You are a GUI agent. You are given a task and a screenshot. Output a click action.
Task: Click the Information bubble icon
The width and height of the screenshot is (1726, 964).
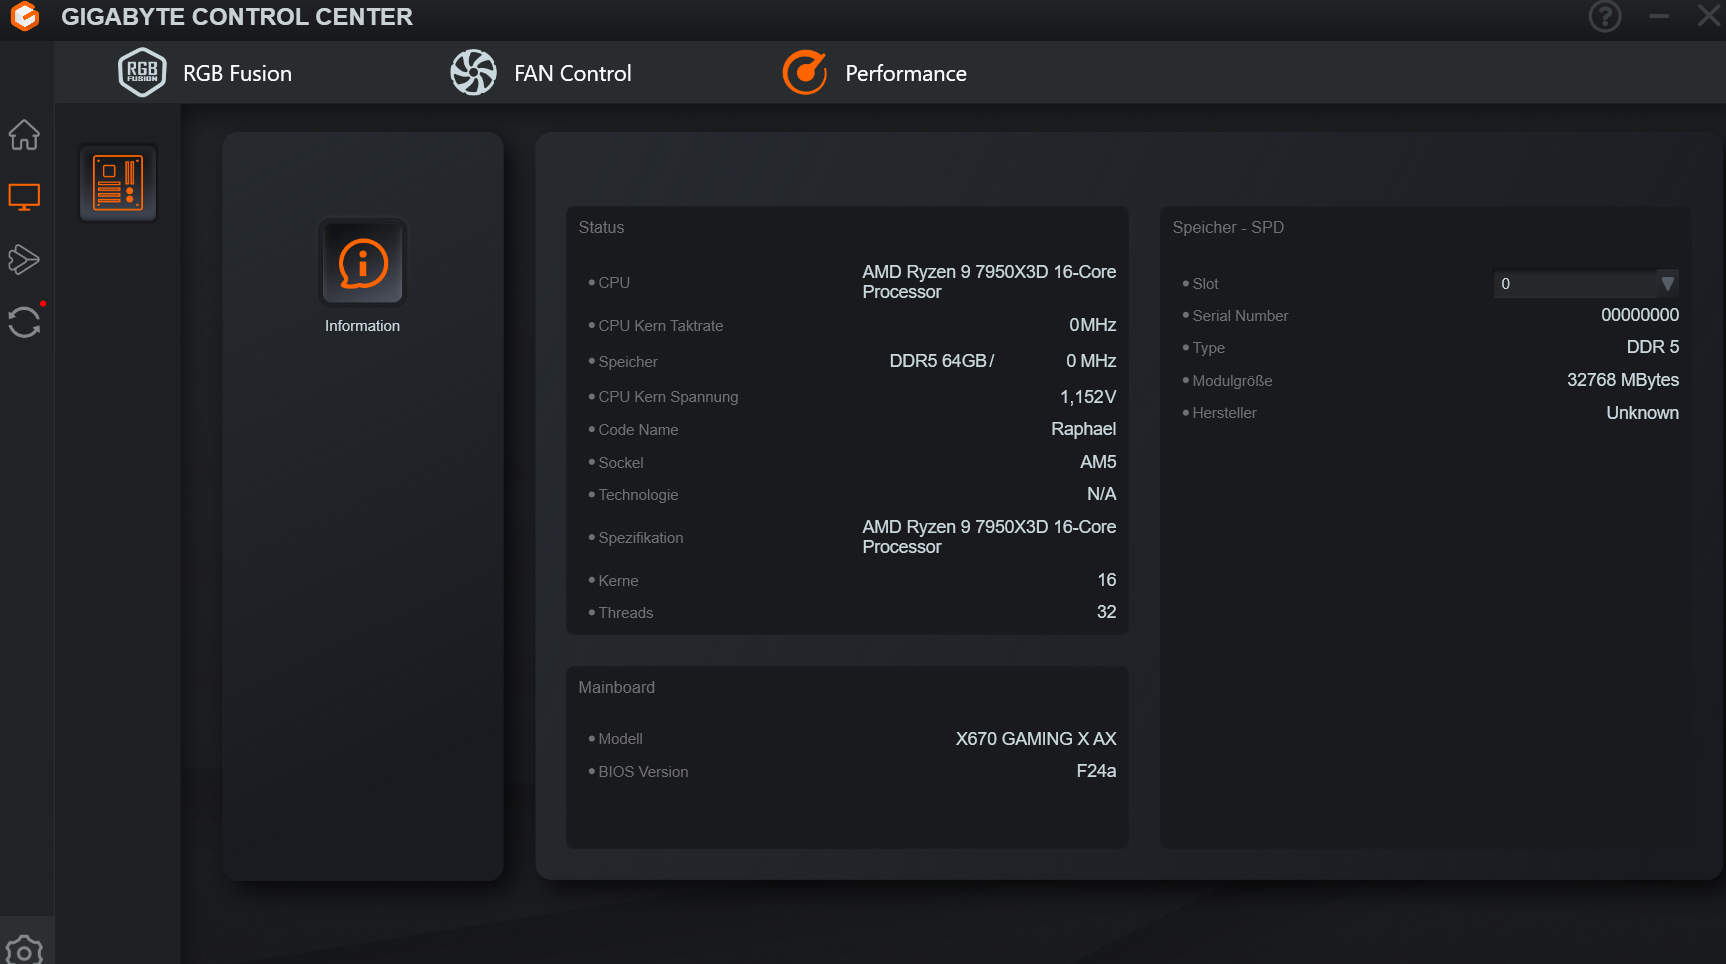(x=362, y=263)
